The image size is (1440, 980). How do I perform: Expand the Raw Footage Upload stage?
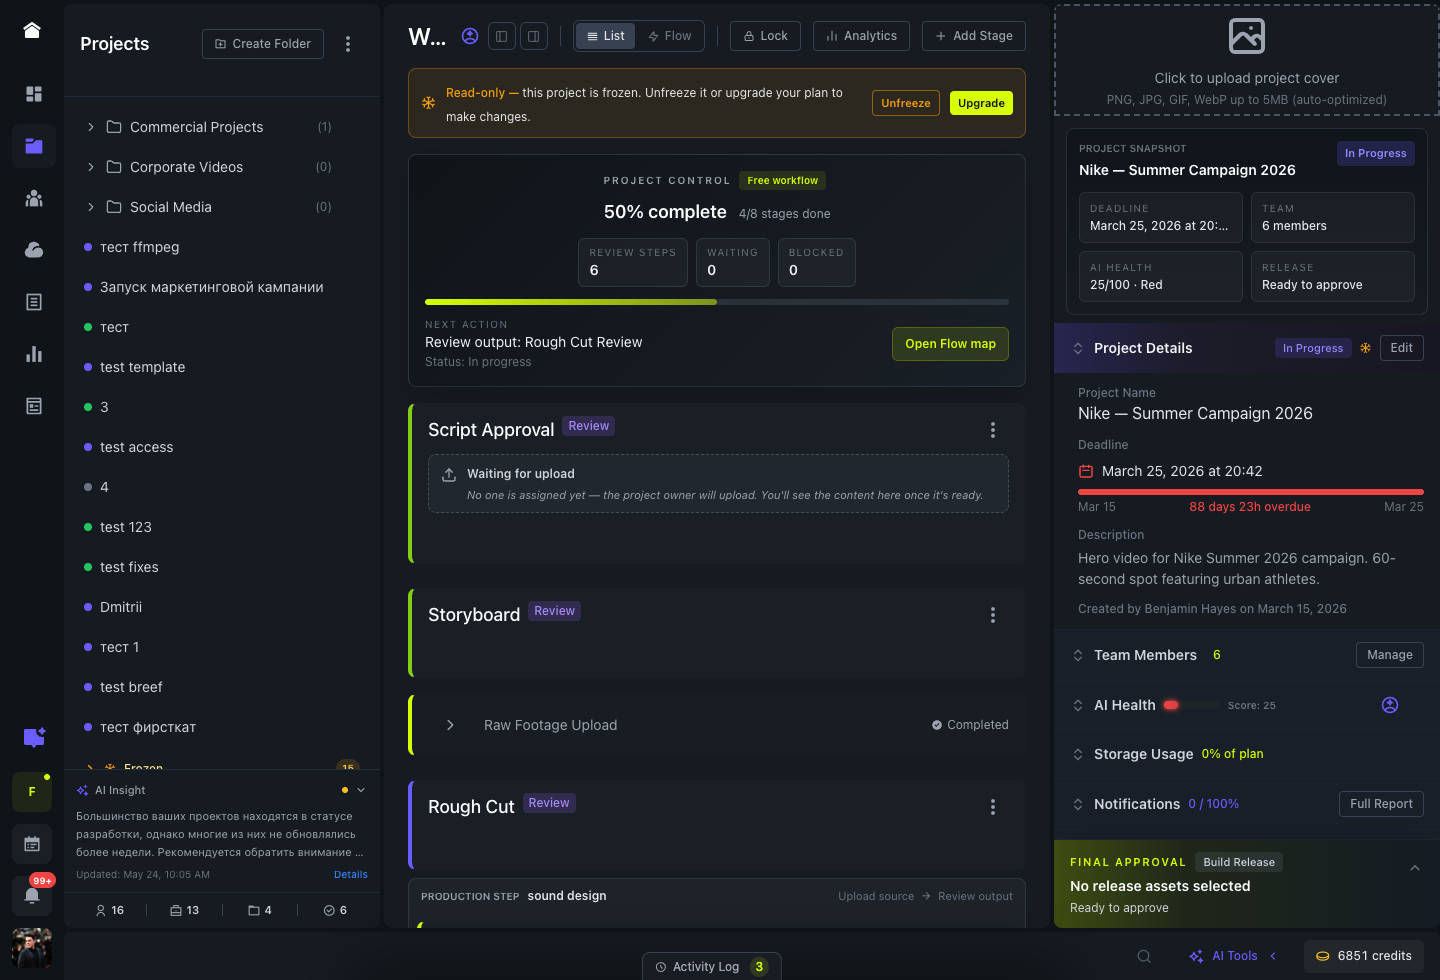click(x=450, y=725)
